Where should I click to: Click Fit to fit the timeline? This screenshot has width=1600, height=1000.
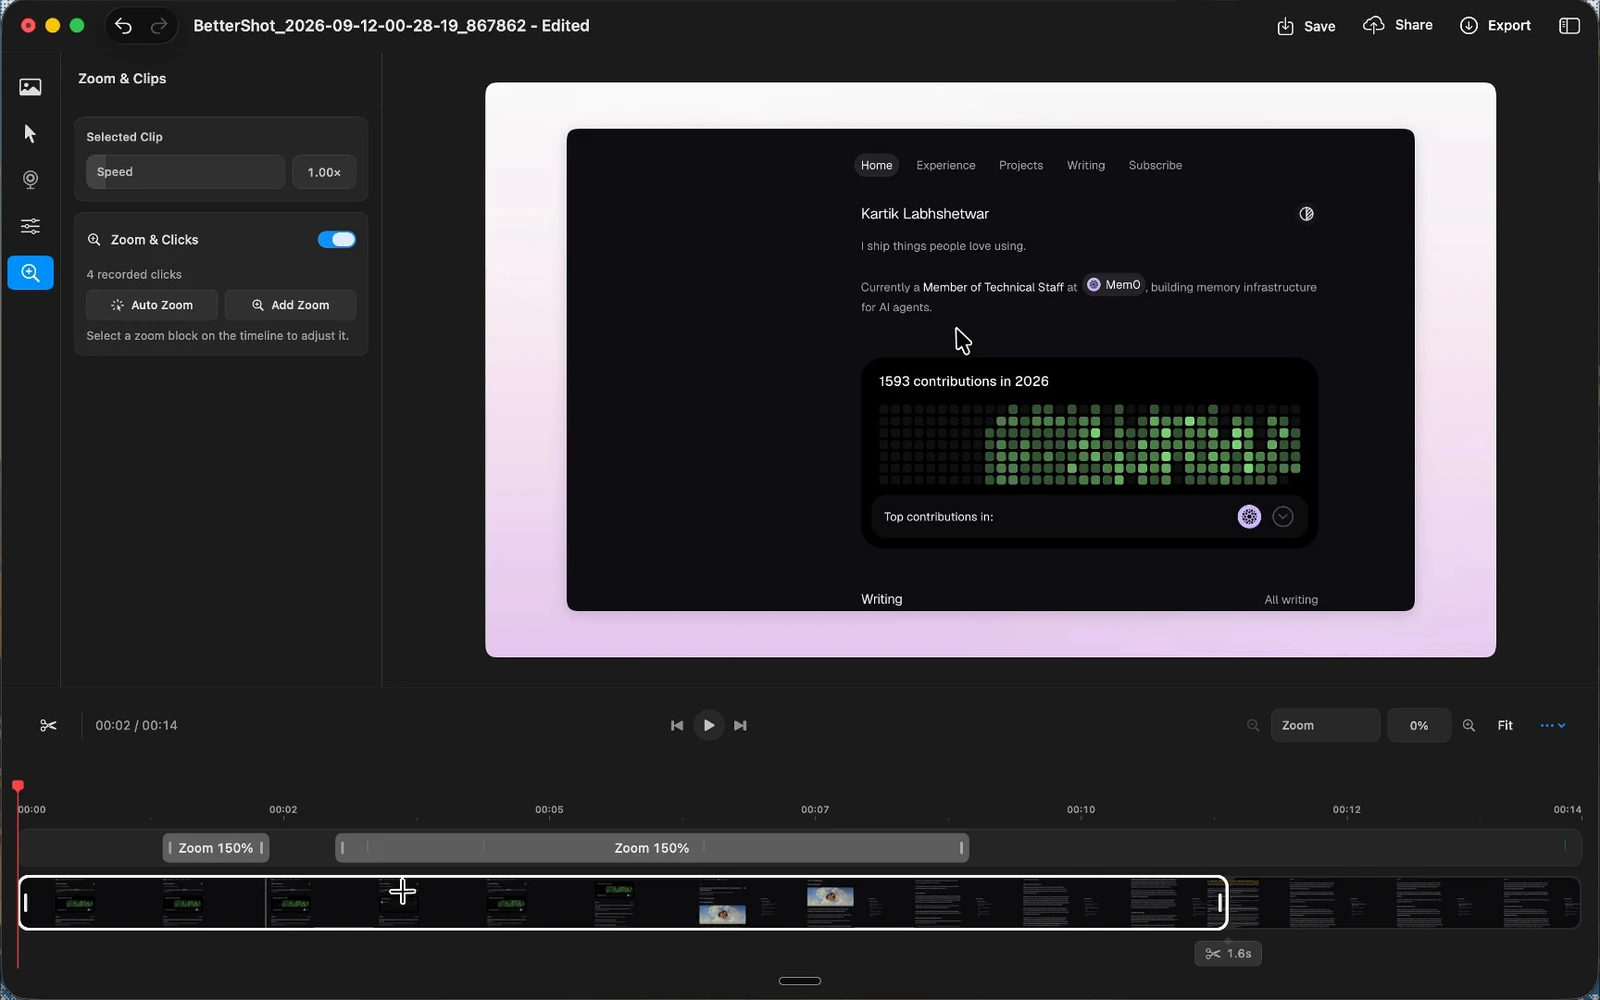[x=1505, y=726]
